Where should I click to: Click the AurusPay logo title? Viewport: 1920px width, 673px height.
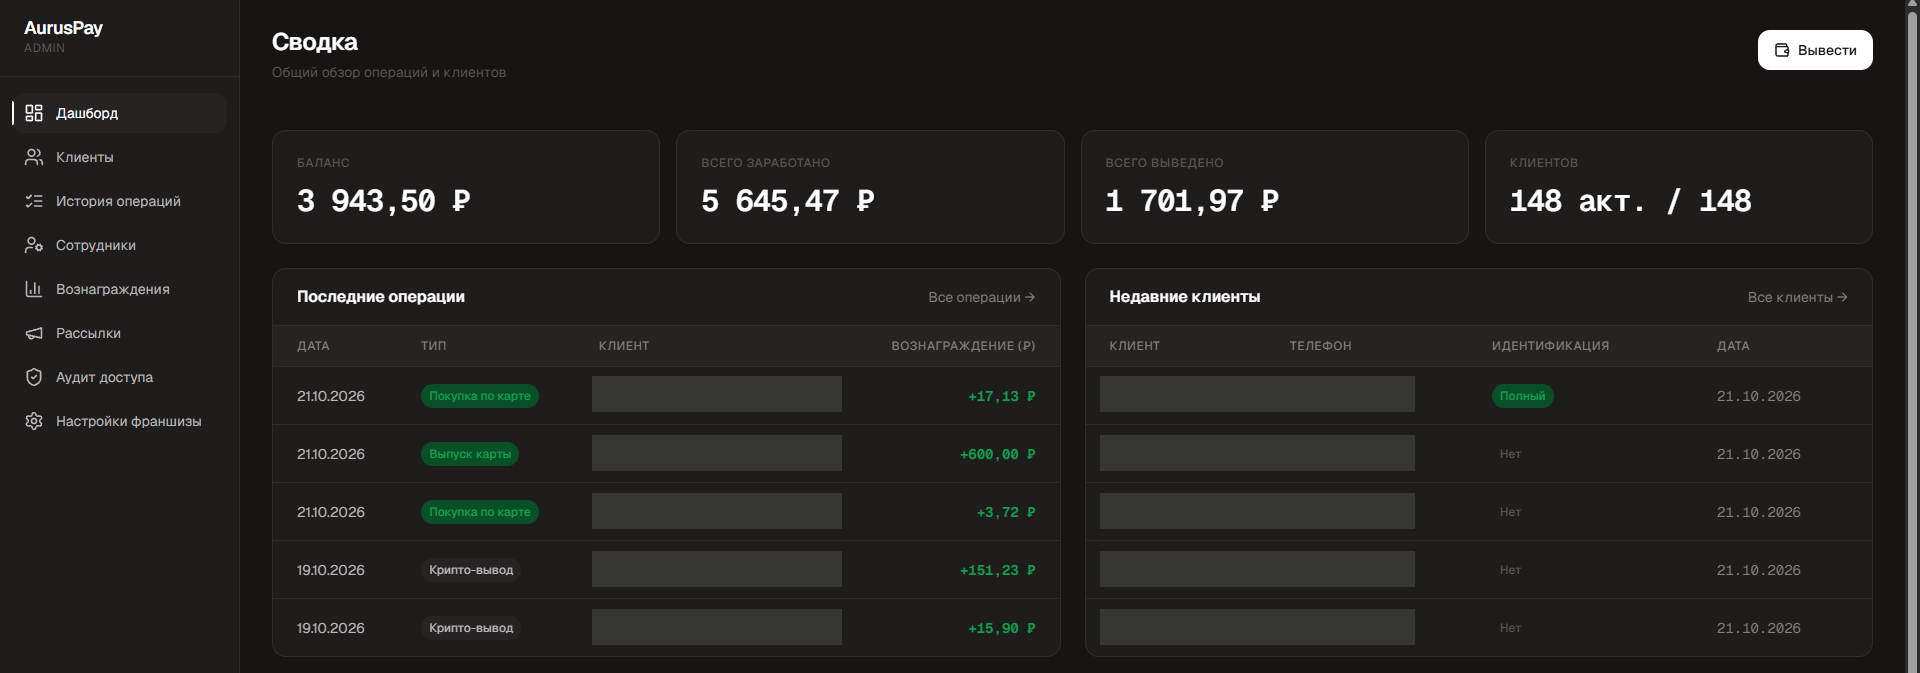[63, 28]
